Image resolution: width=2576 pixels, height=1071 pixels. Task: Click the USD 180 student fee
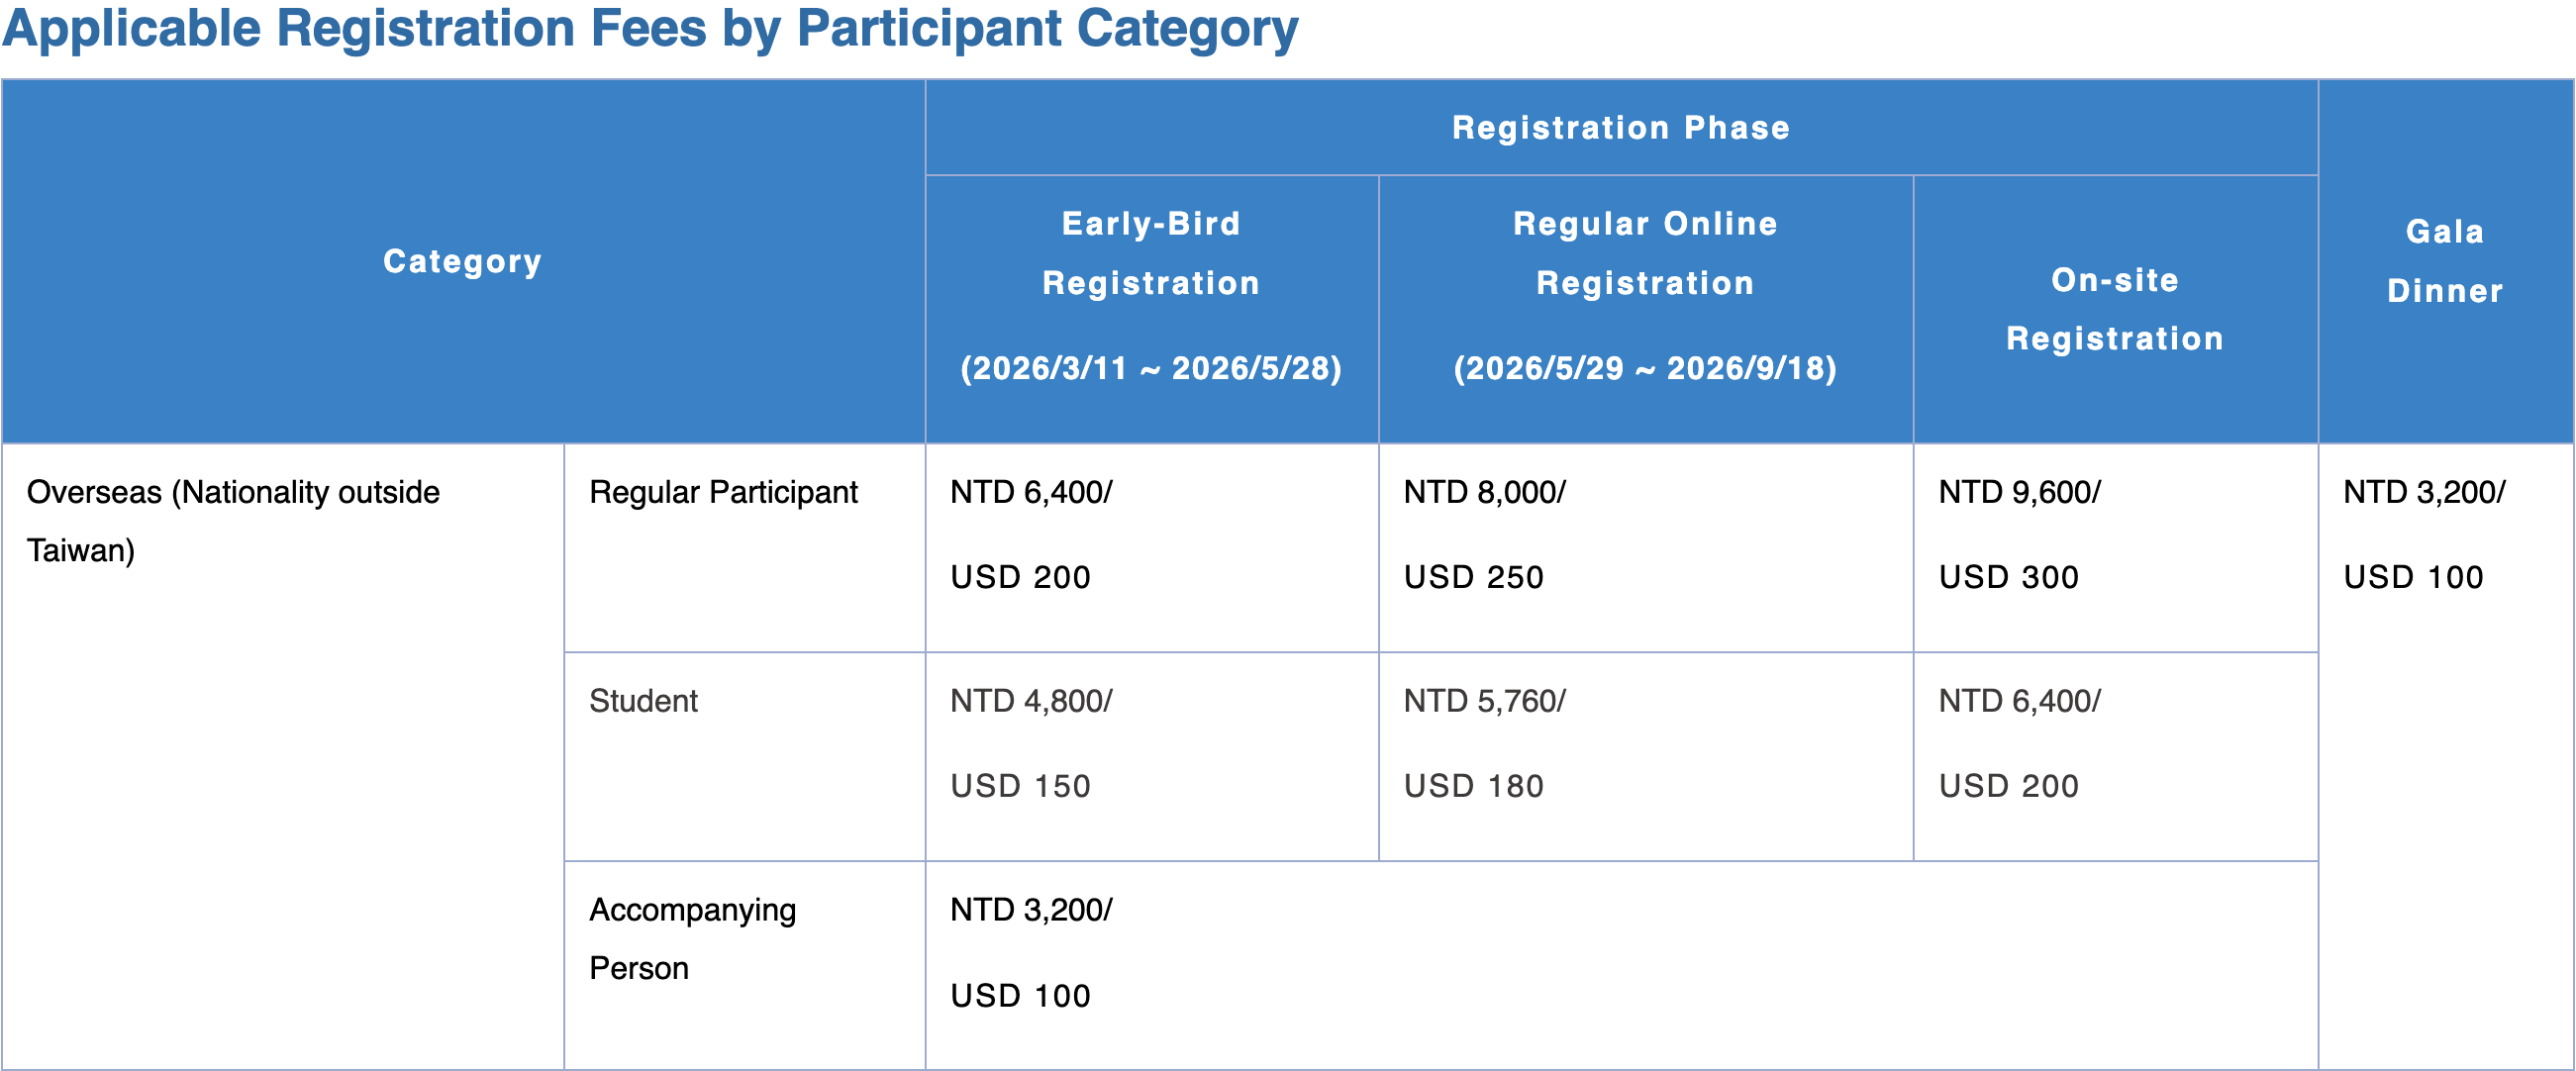[1473, 786]
